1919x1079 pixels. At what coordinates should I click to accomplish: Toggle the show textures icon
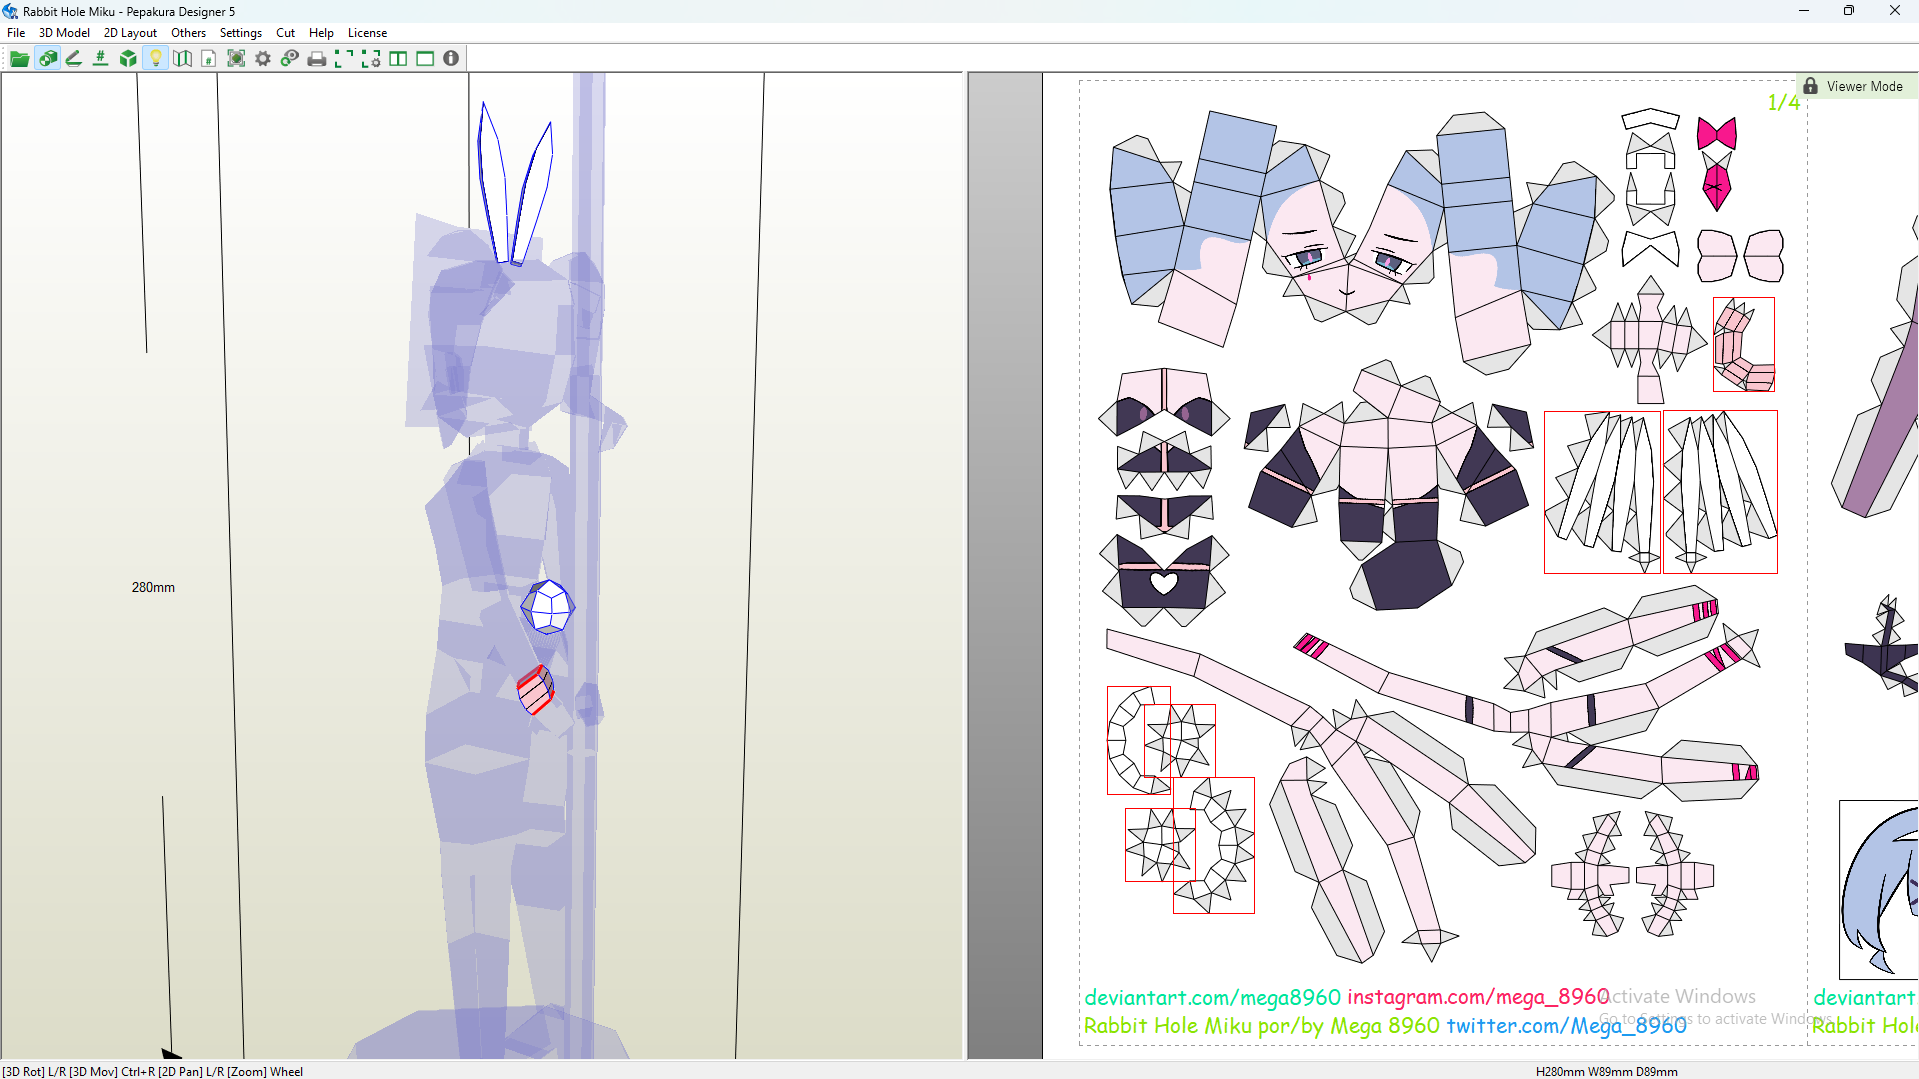[47, 59]
